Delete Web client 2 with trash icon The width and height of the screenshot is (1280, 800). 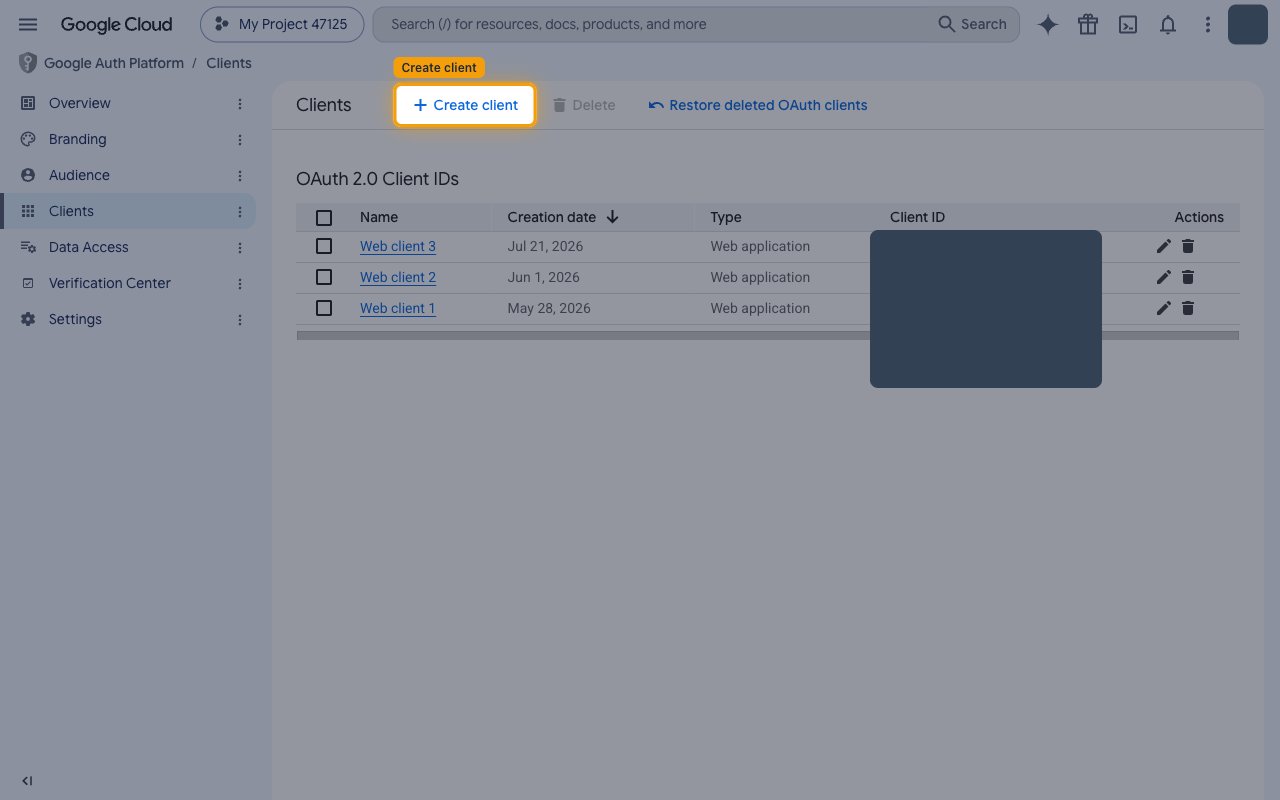[1188, 277]
